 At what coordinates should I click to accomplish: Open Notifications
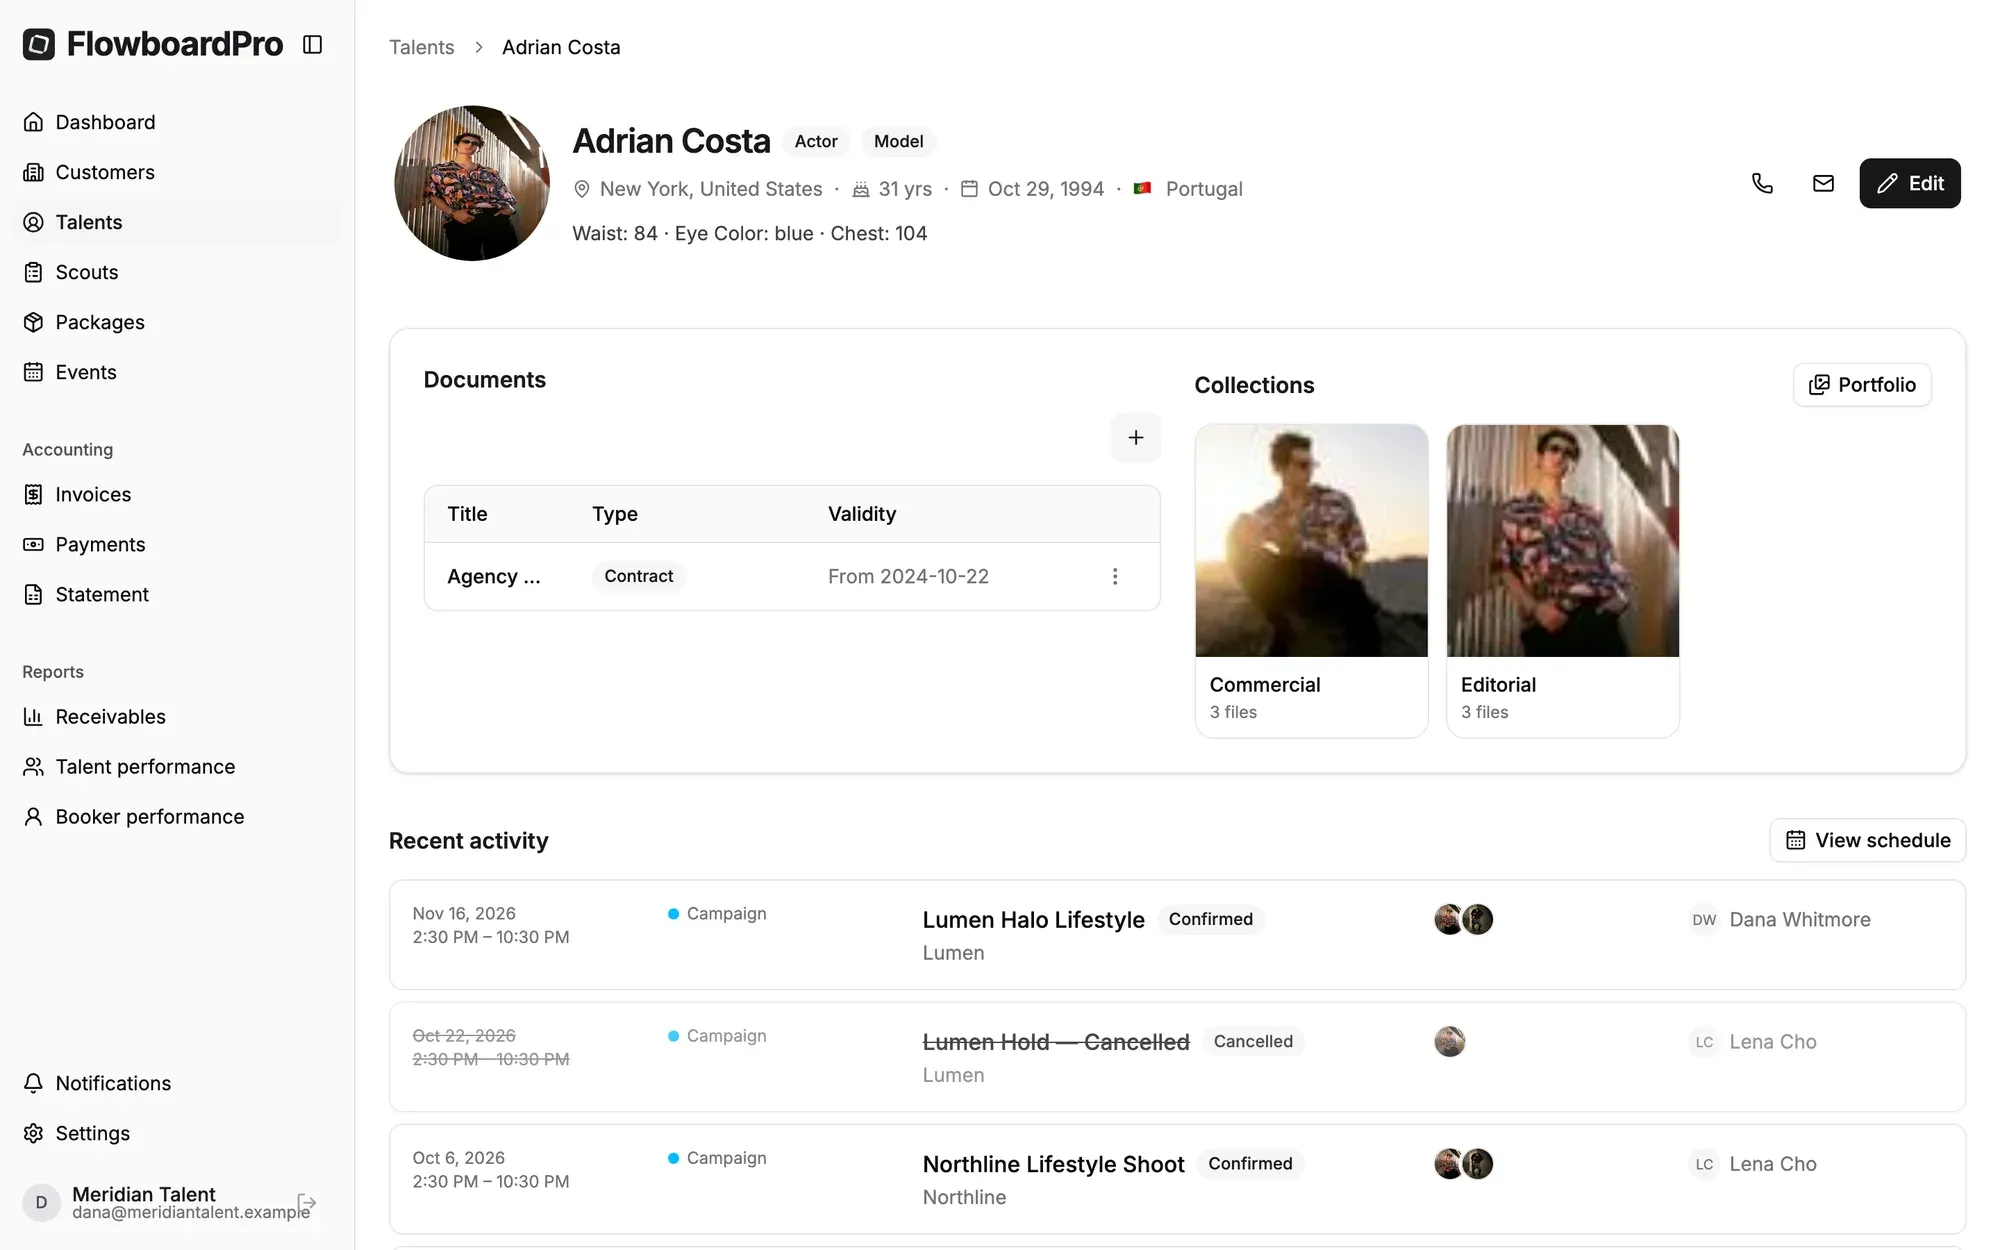tap(178, 1083)
